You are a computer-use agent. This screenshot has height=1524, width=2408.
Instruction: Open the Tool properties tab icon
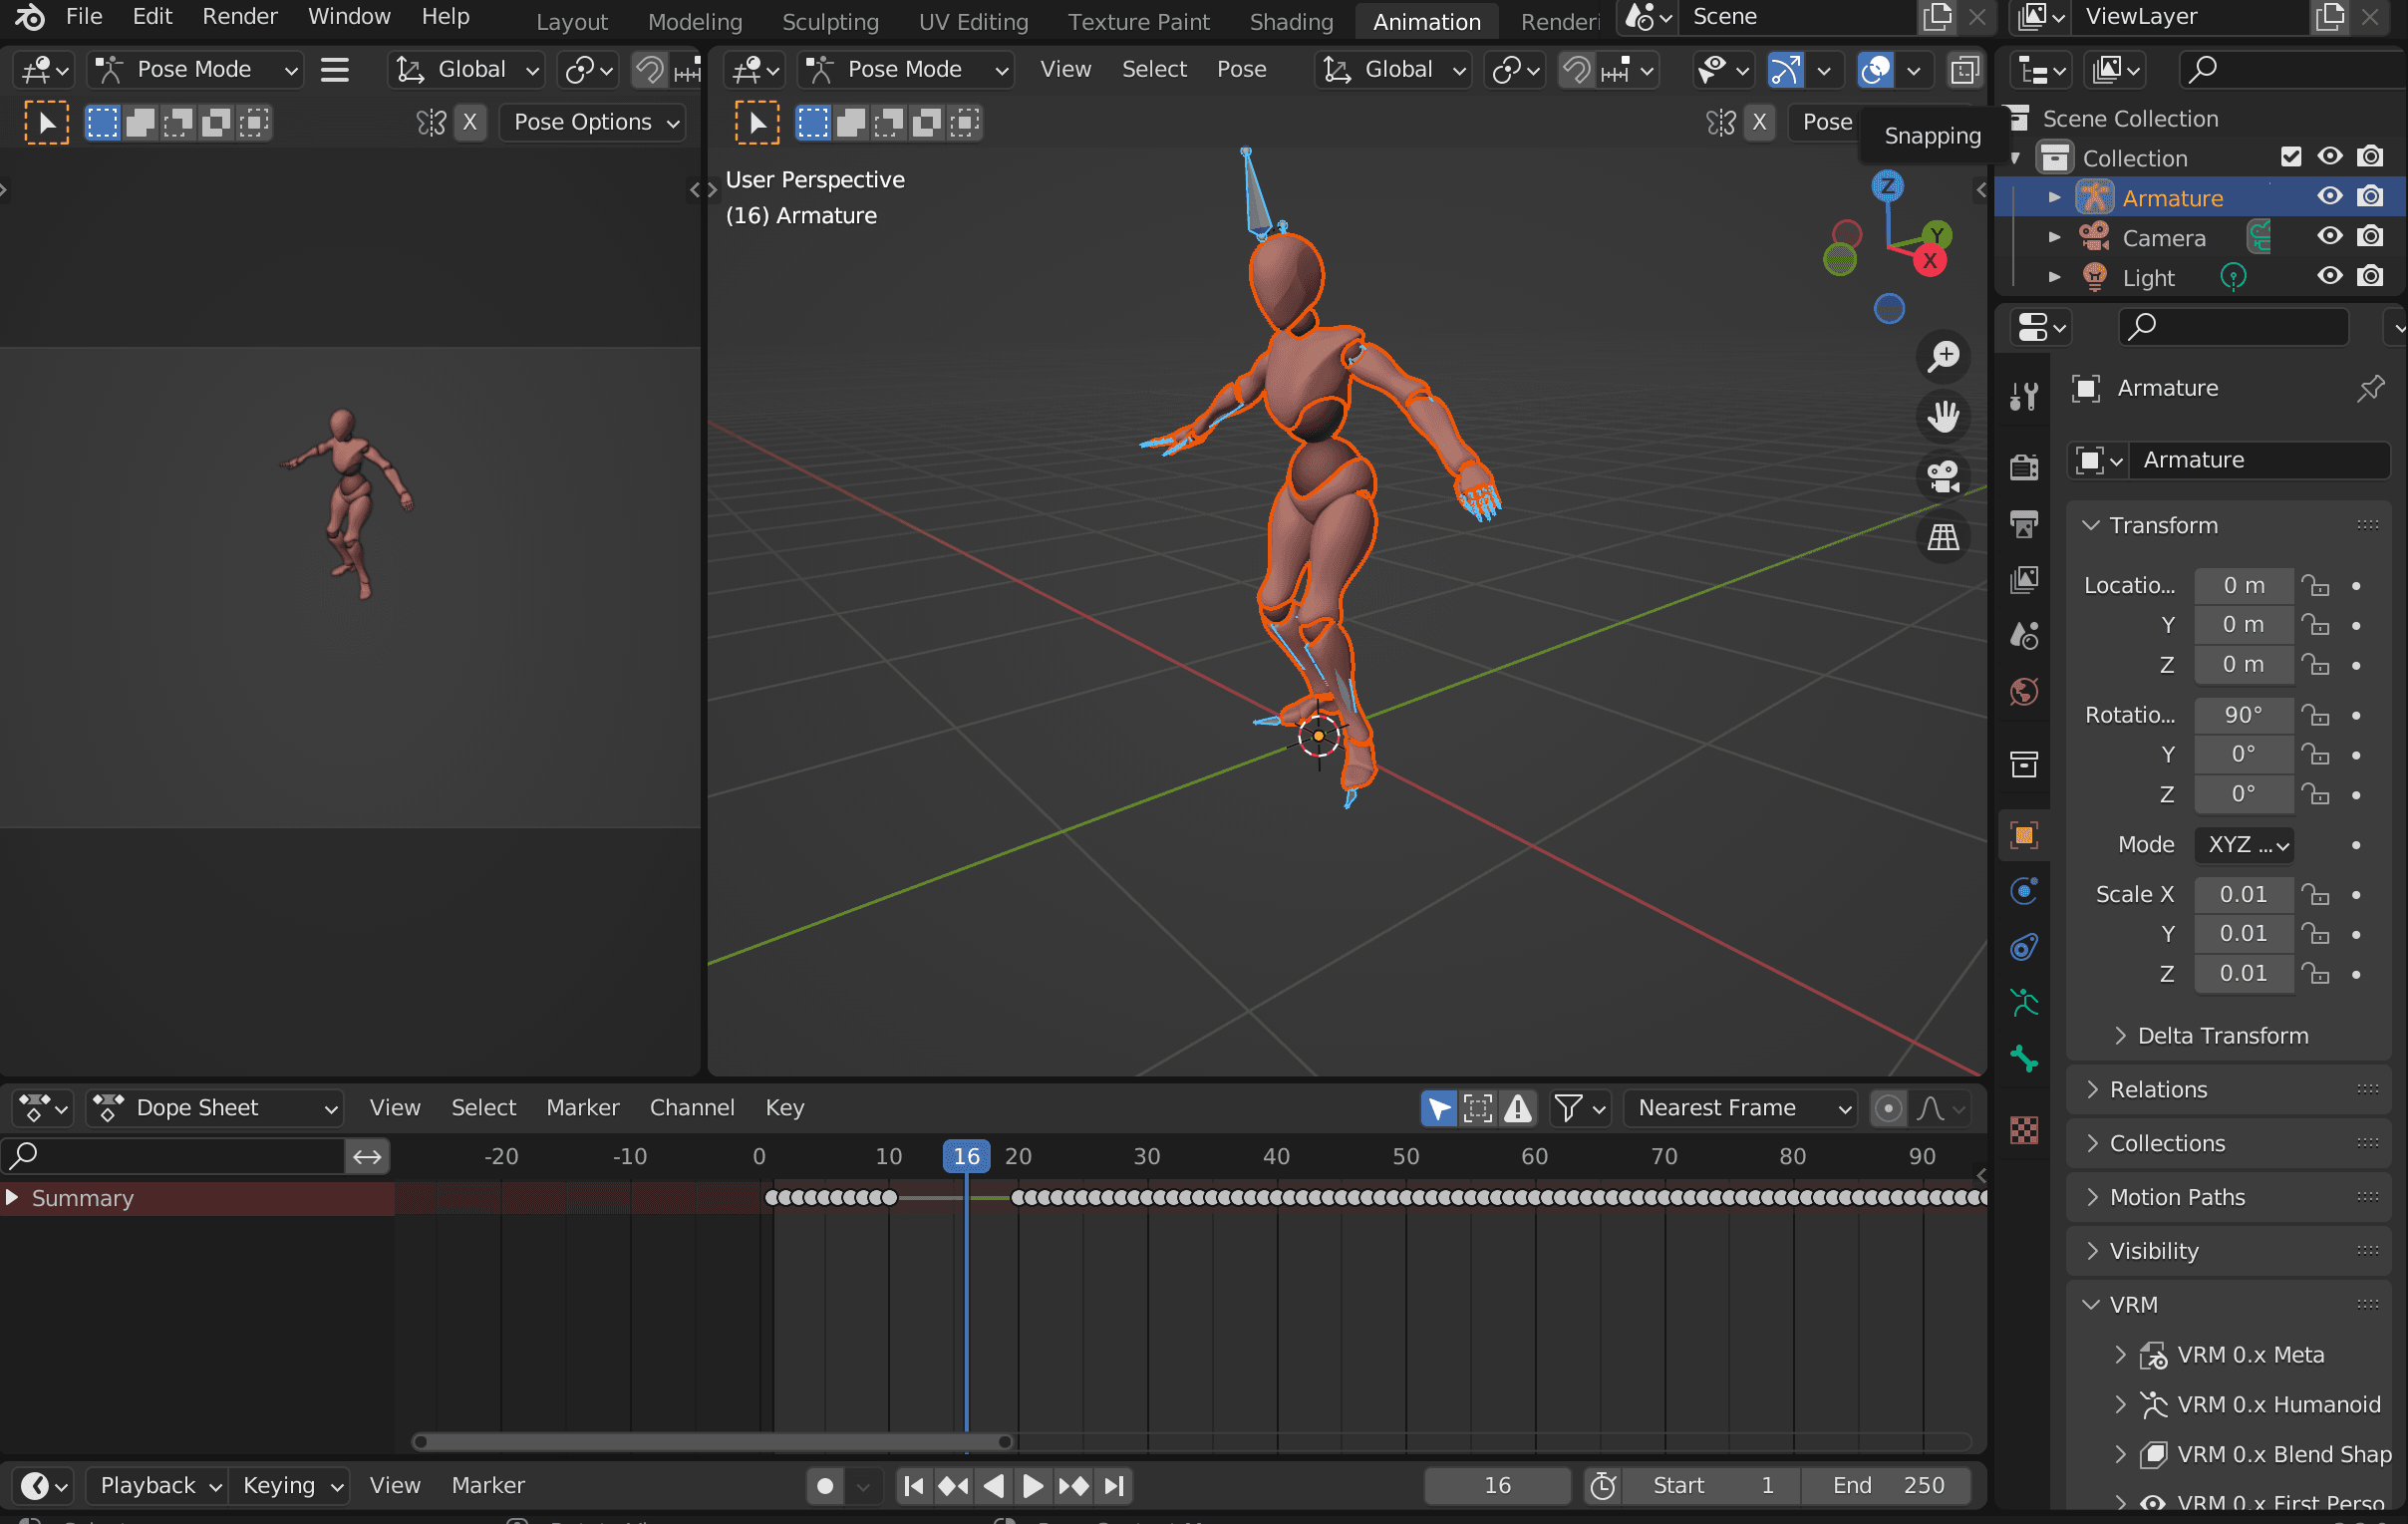click(x=2024, y=397)
